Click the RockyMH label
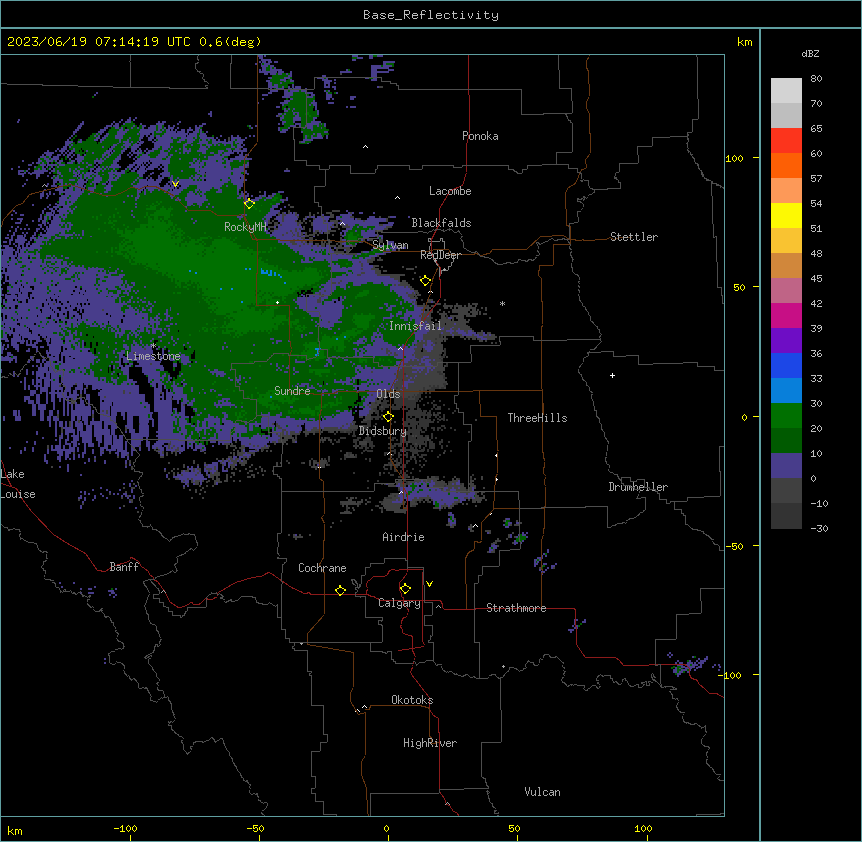The width and height of the screenshot is (862, 842). [x=245, y=226]
